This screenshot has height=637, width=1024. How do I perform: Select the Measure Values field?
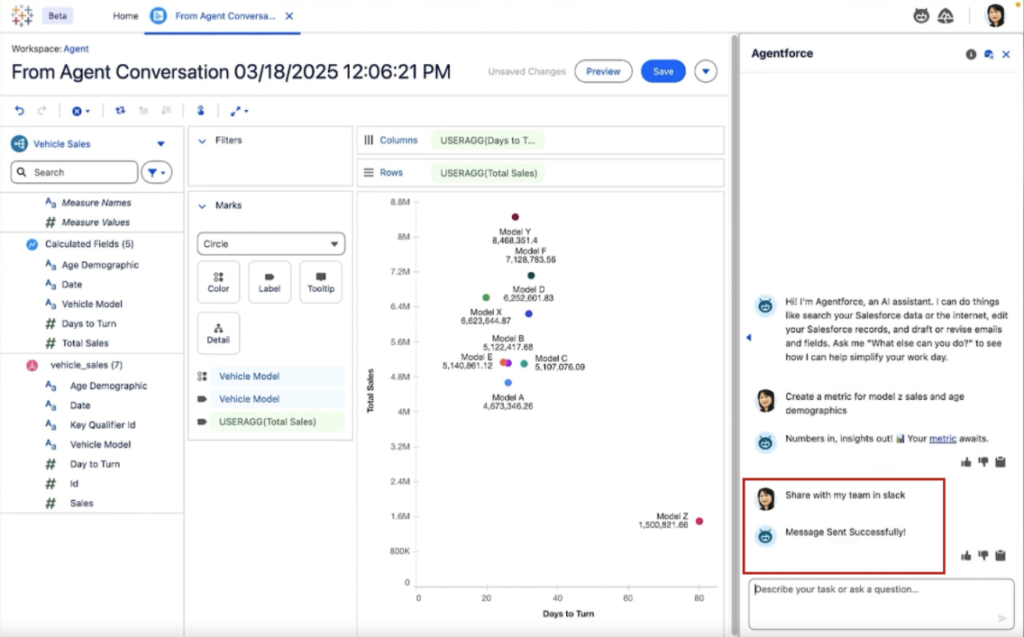pos(95,222)
